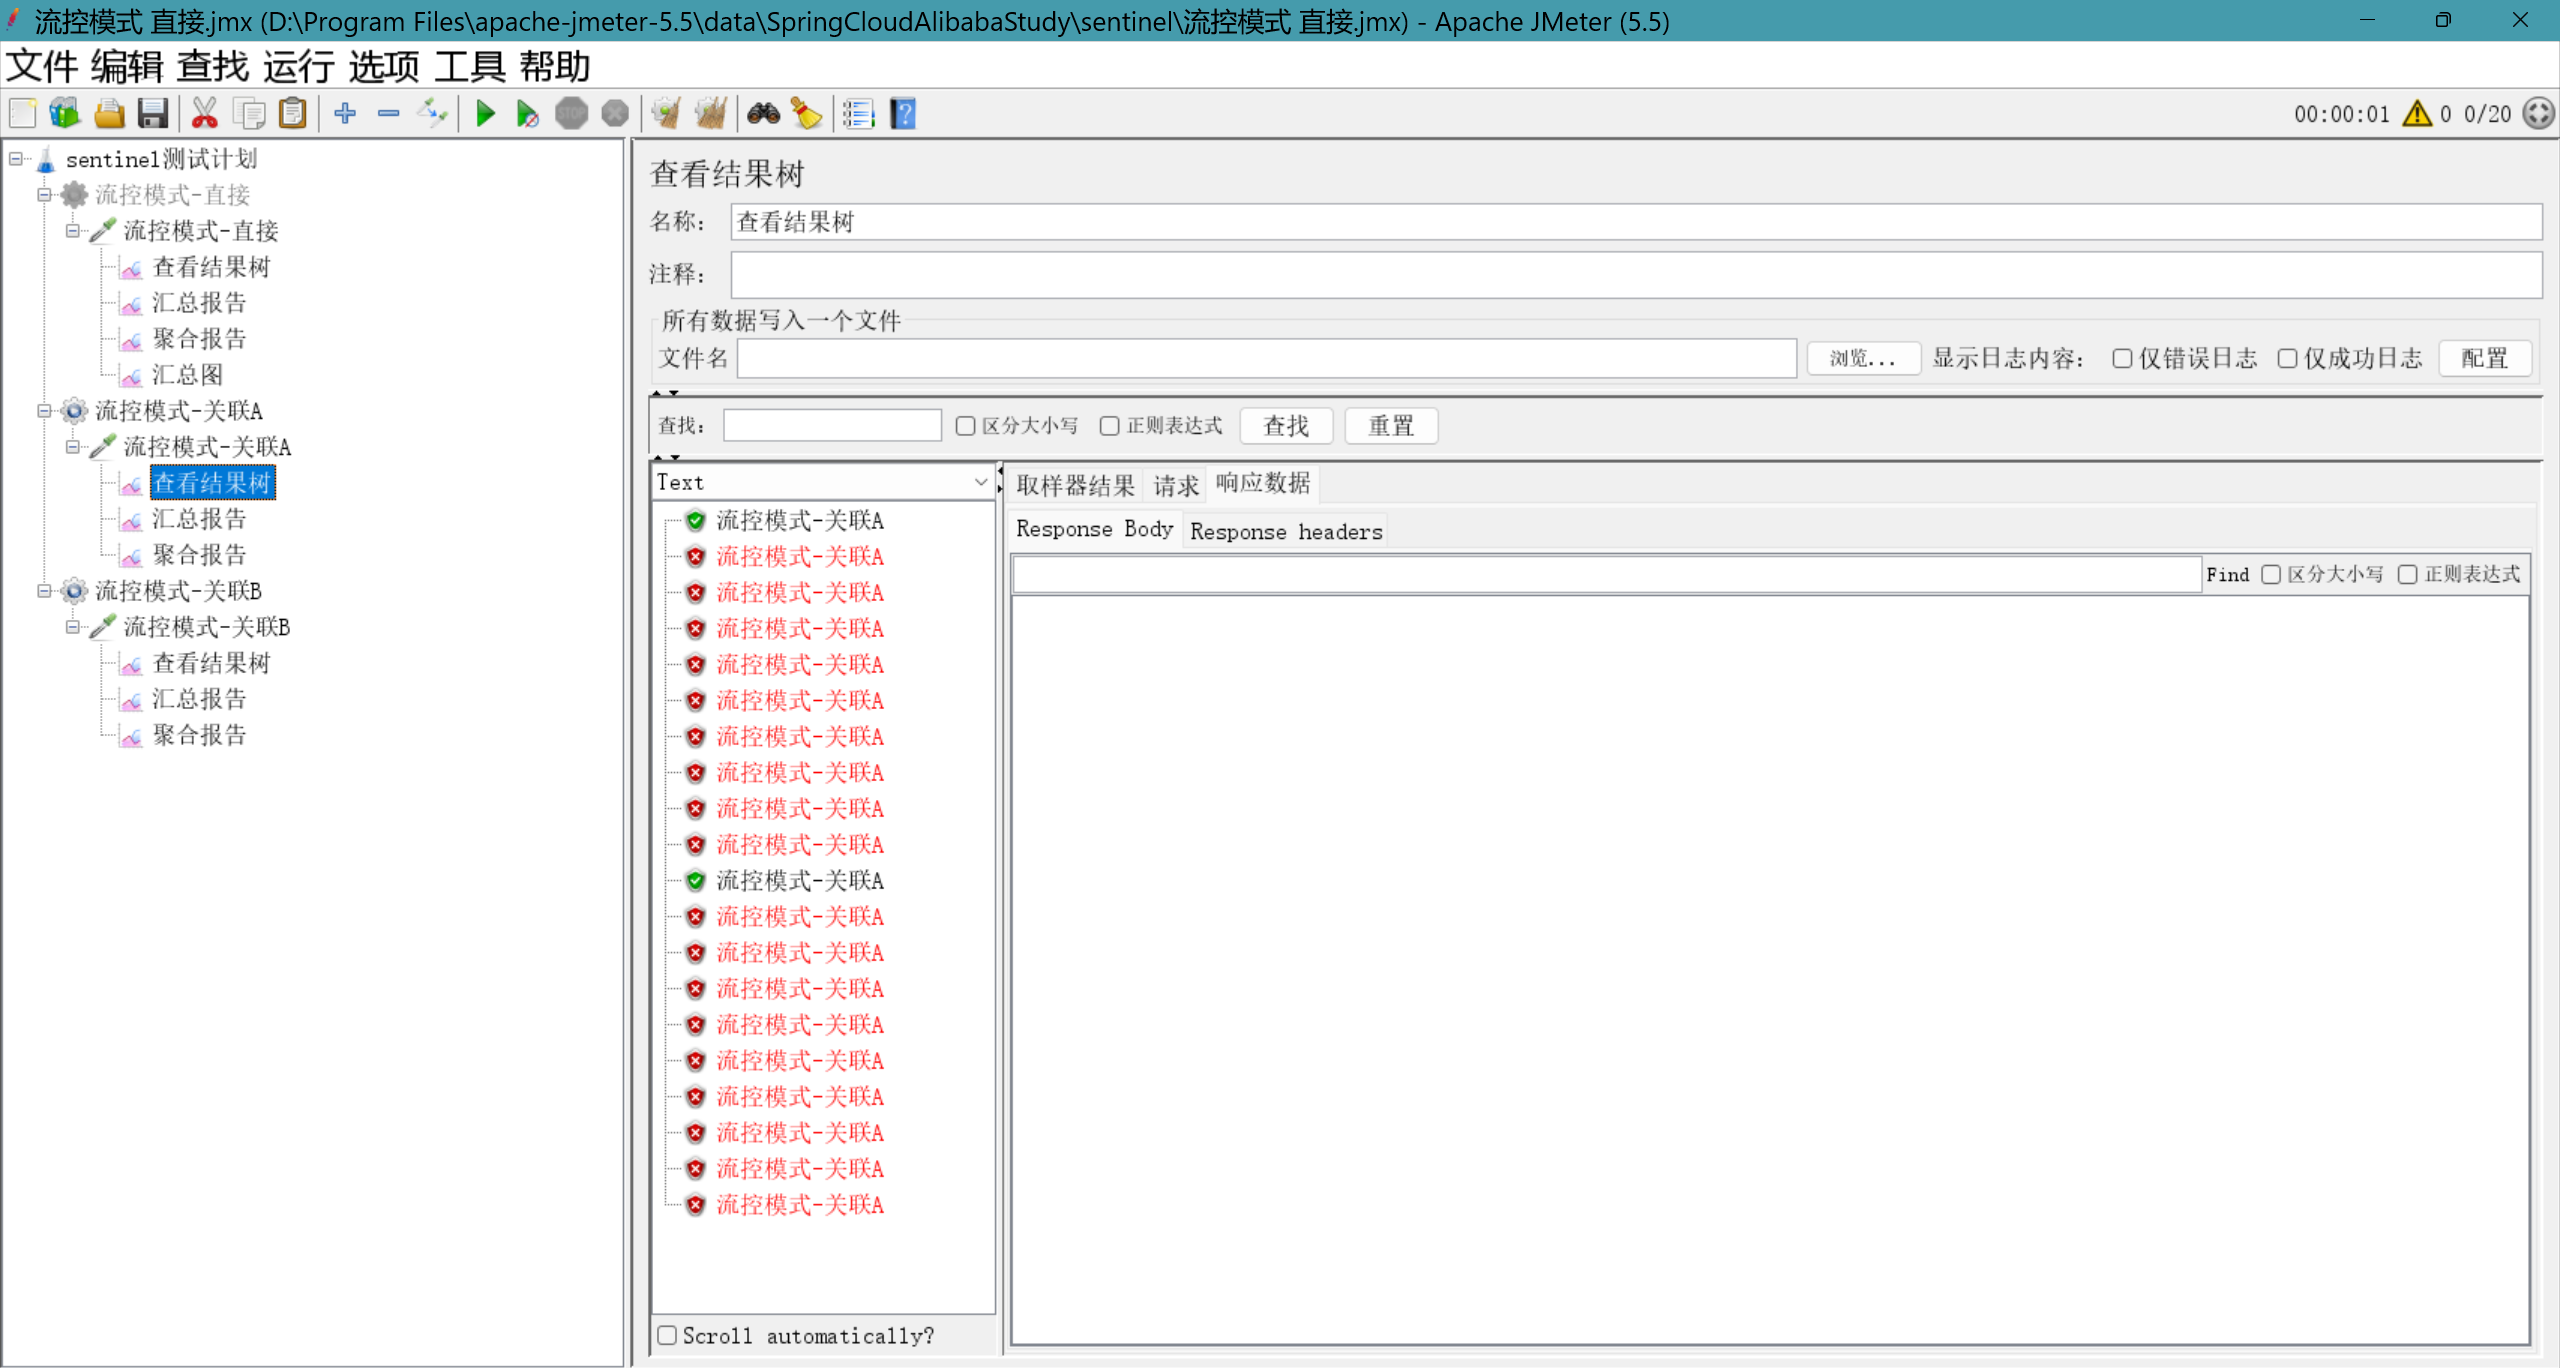Viewport: 2560px width, 1368px height.
Task: Collapse the sentinel测试计划 root node
Action: (x=16, y=159)
